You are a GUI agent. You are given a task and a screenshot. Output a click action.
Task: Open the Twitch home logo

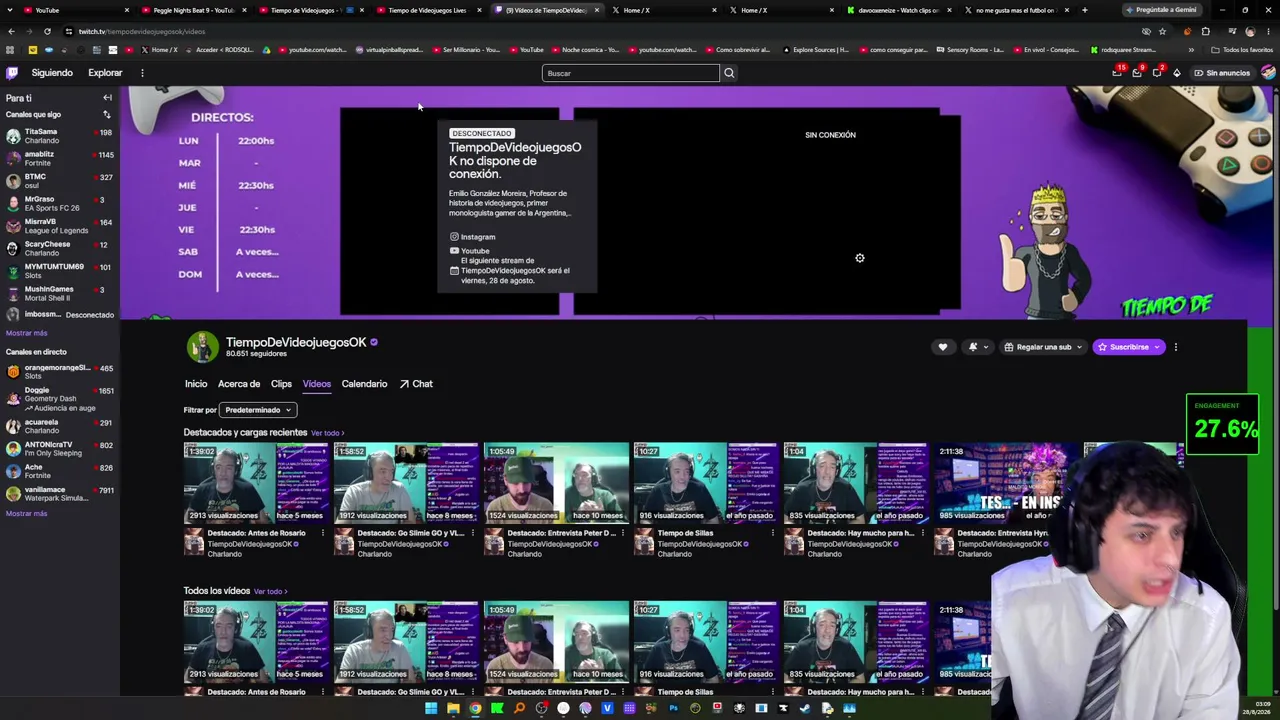pyautogui.click(x=12, y=73)
